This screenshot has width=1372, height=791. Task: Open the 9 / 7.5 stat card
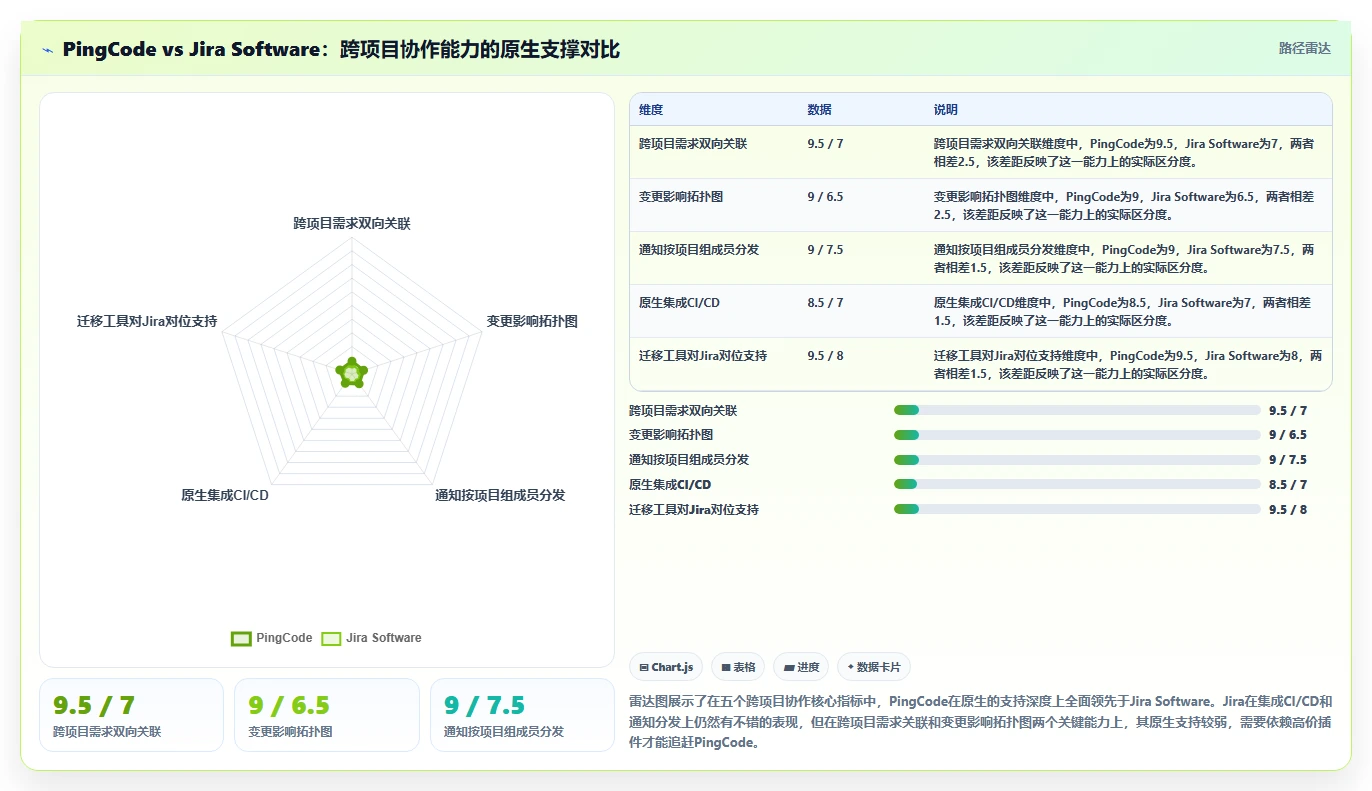tap(522, 715)
